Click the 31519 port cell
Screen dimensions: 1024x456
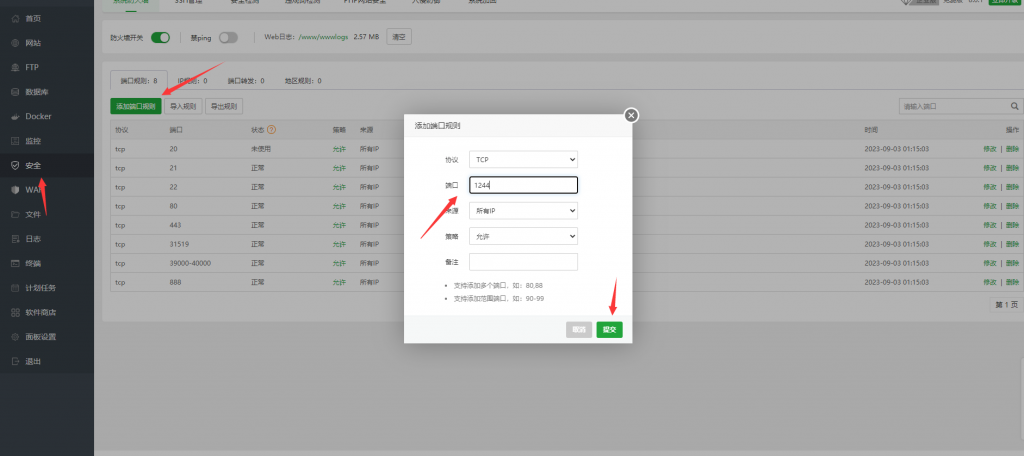pyautogui.click(x=178, y=244)
